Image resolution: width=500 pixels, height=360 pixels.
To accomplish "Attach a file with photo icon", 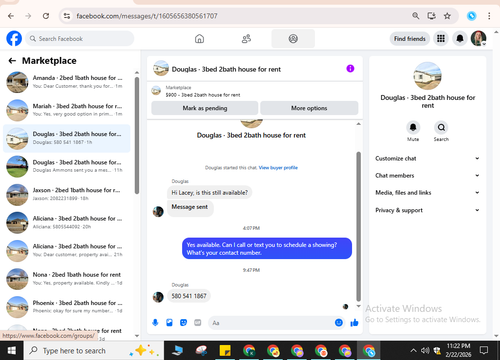I will [169, 322].
